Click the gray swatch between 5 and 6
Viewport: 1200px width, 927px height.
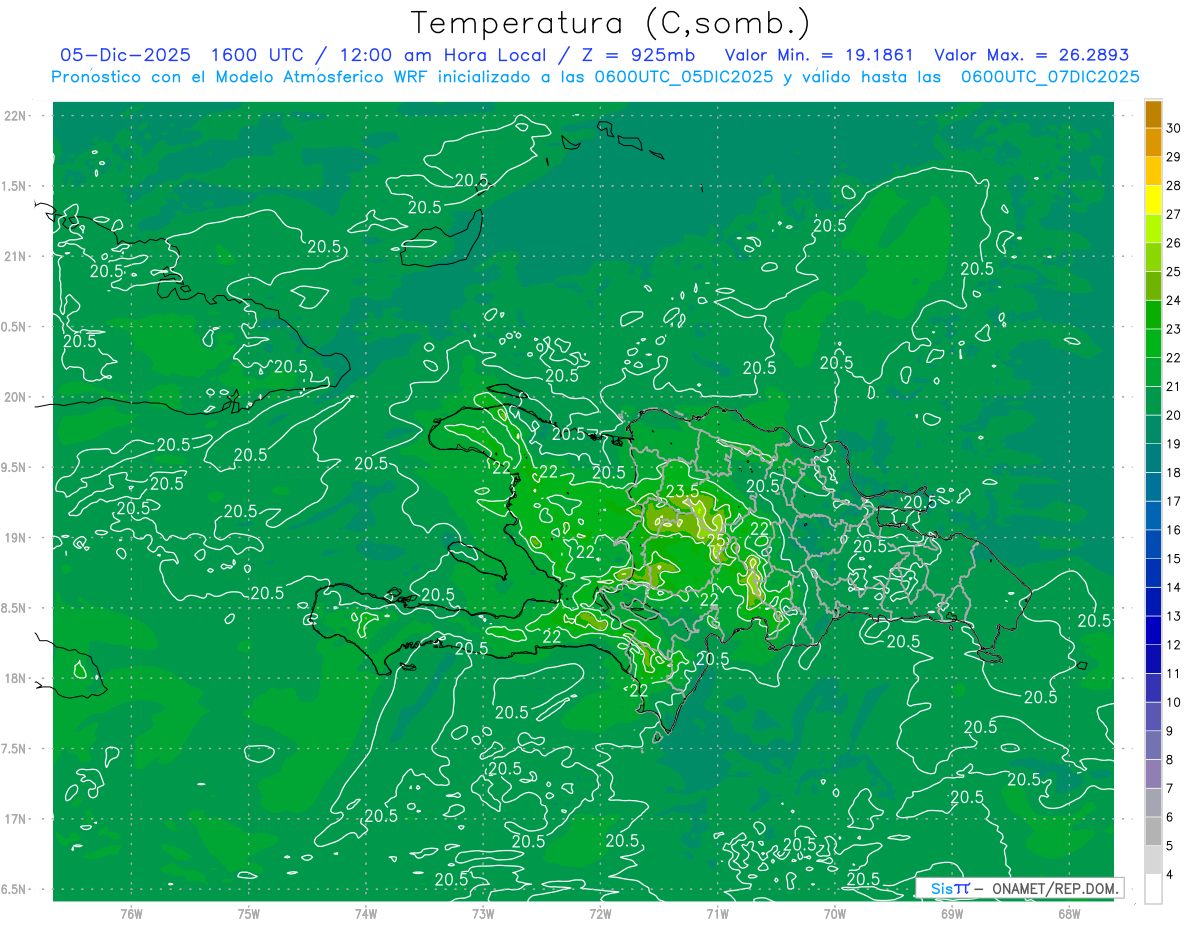[x=1153, y=831]
